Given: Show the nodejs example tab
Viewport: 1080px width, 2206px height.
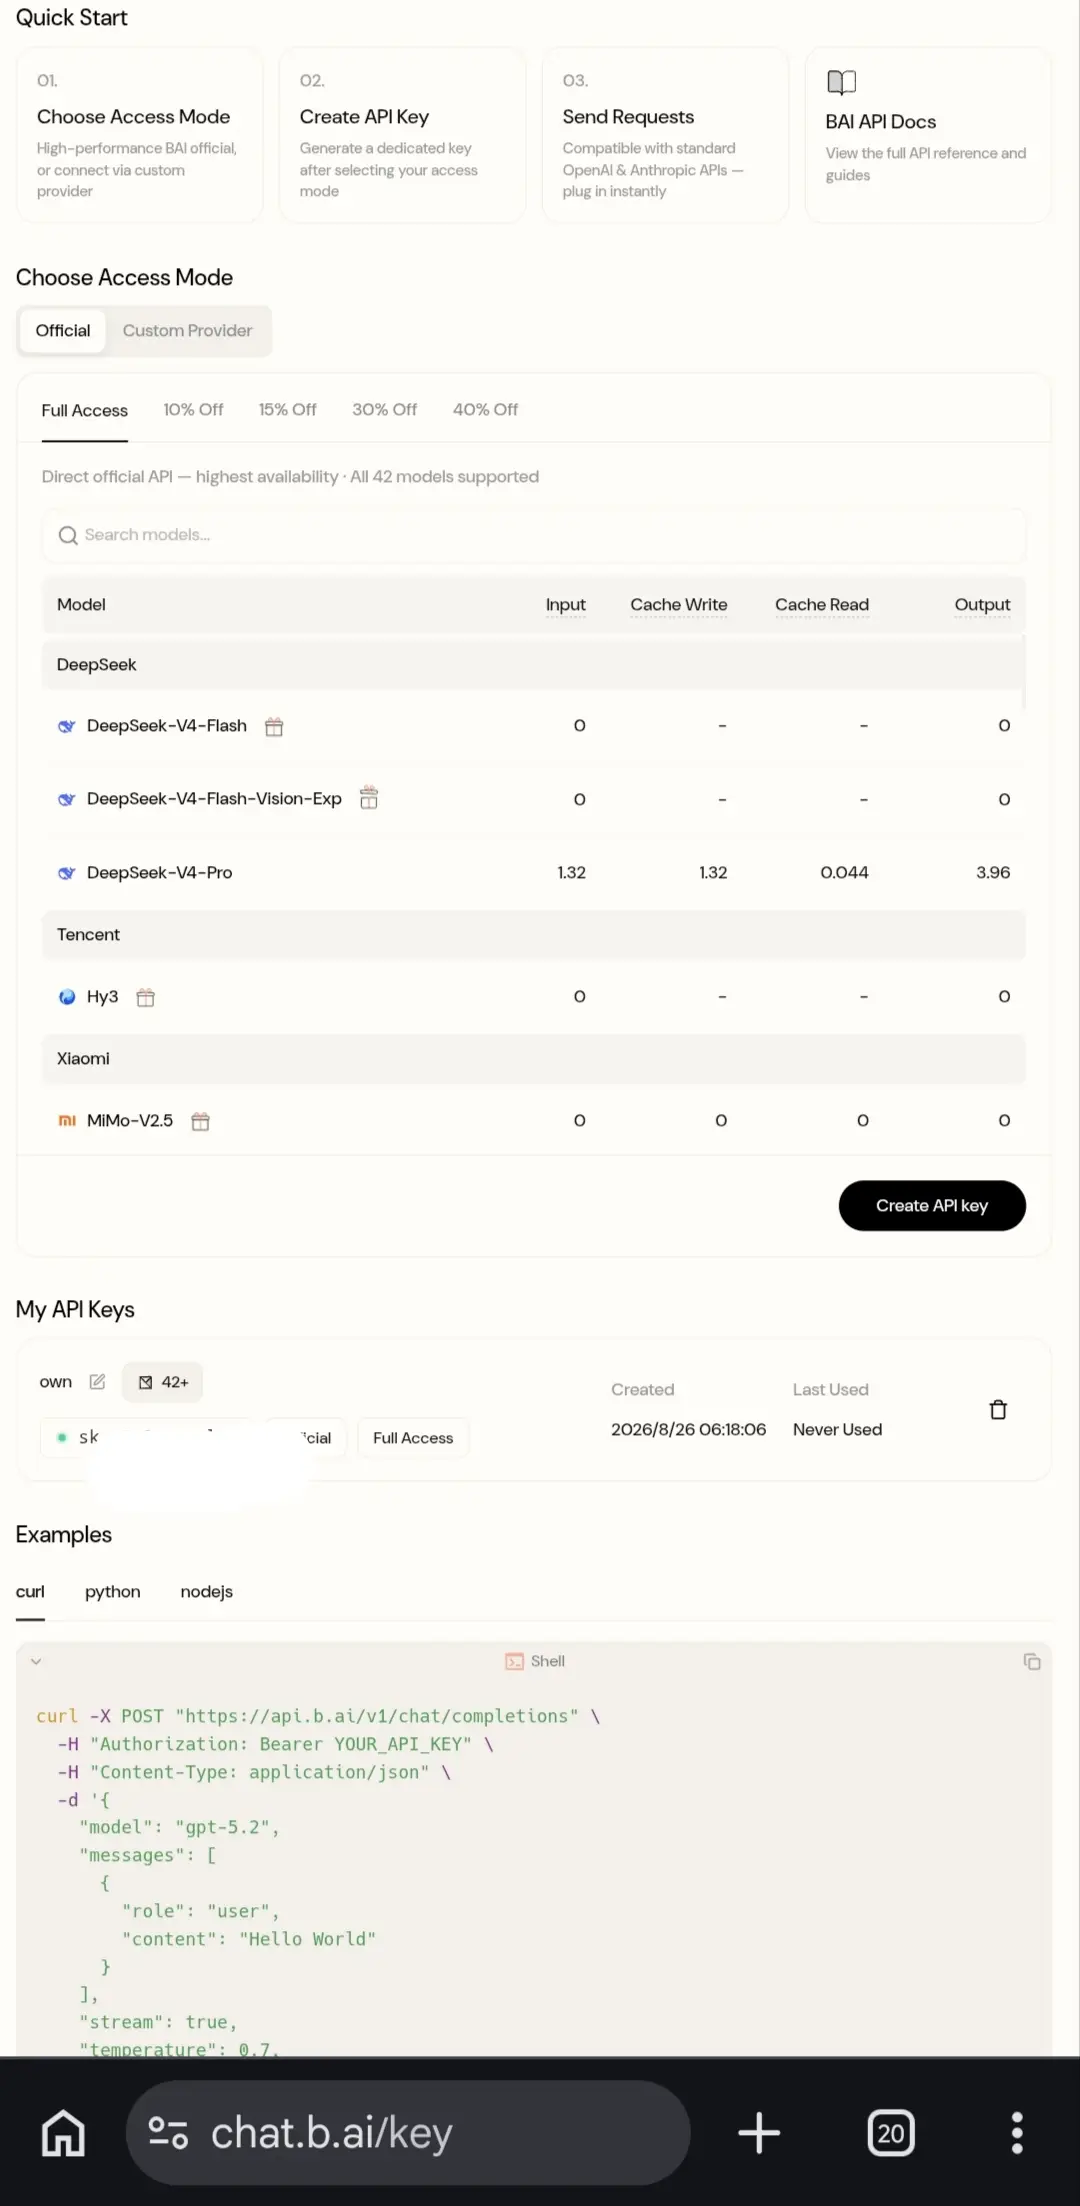Looking at the screenshot, I should [206, 1592].
